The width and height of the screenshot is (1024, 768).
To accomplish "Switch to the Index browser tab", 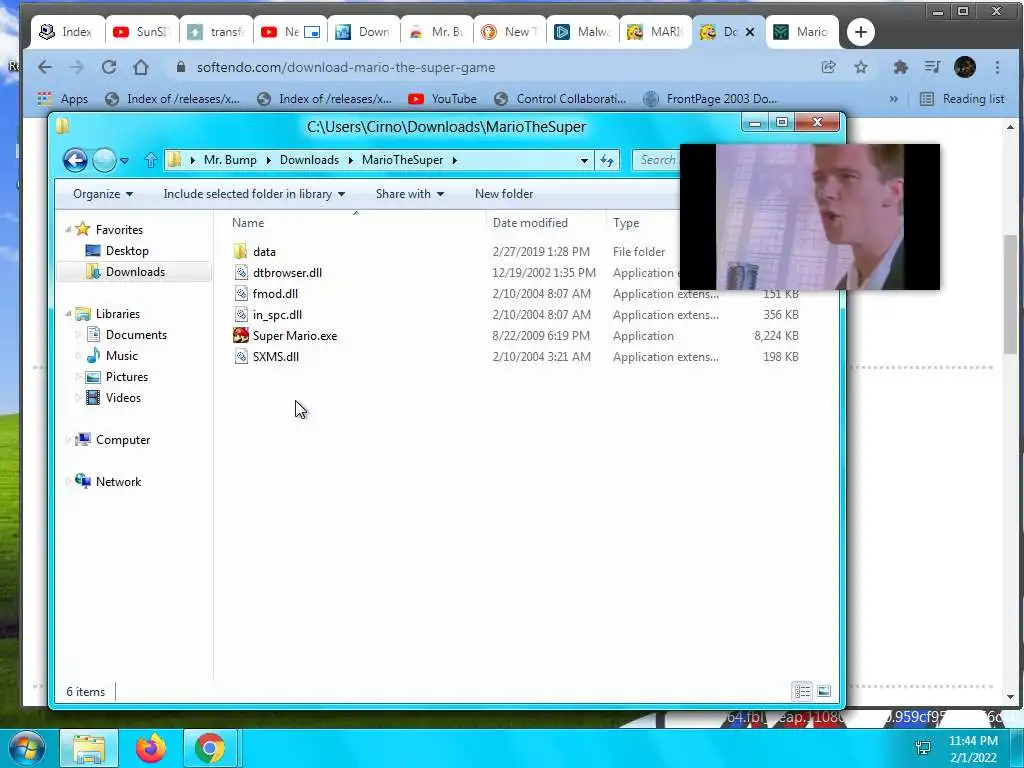I will [x=66, y=31].
